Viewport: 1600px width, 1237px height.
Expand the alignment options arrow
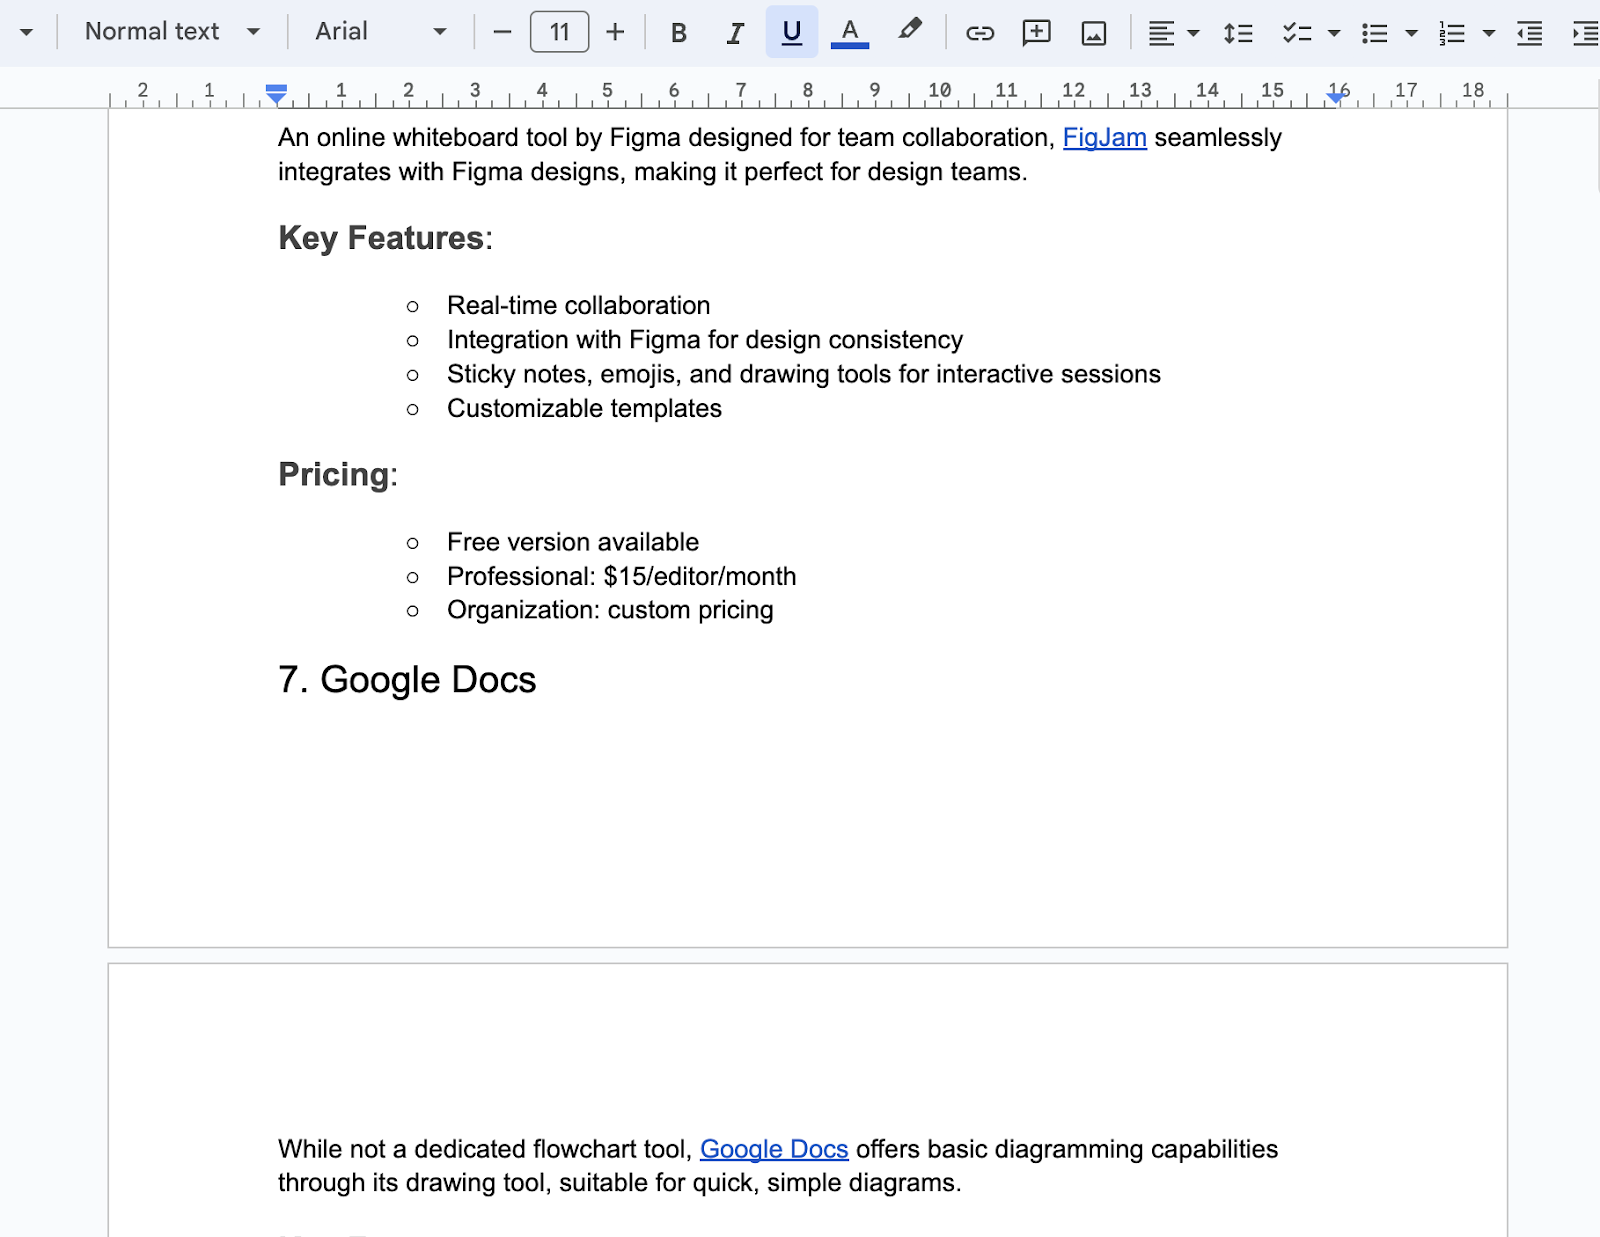pos(1193,33)
